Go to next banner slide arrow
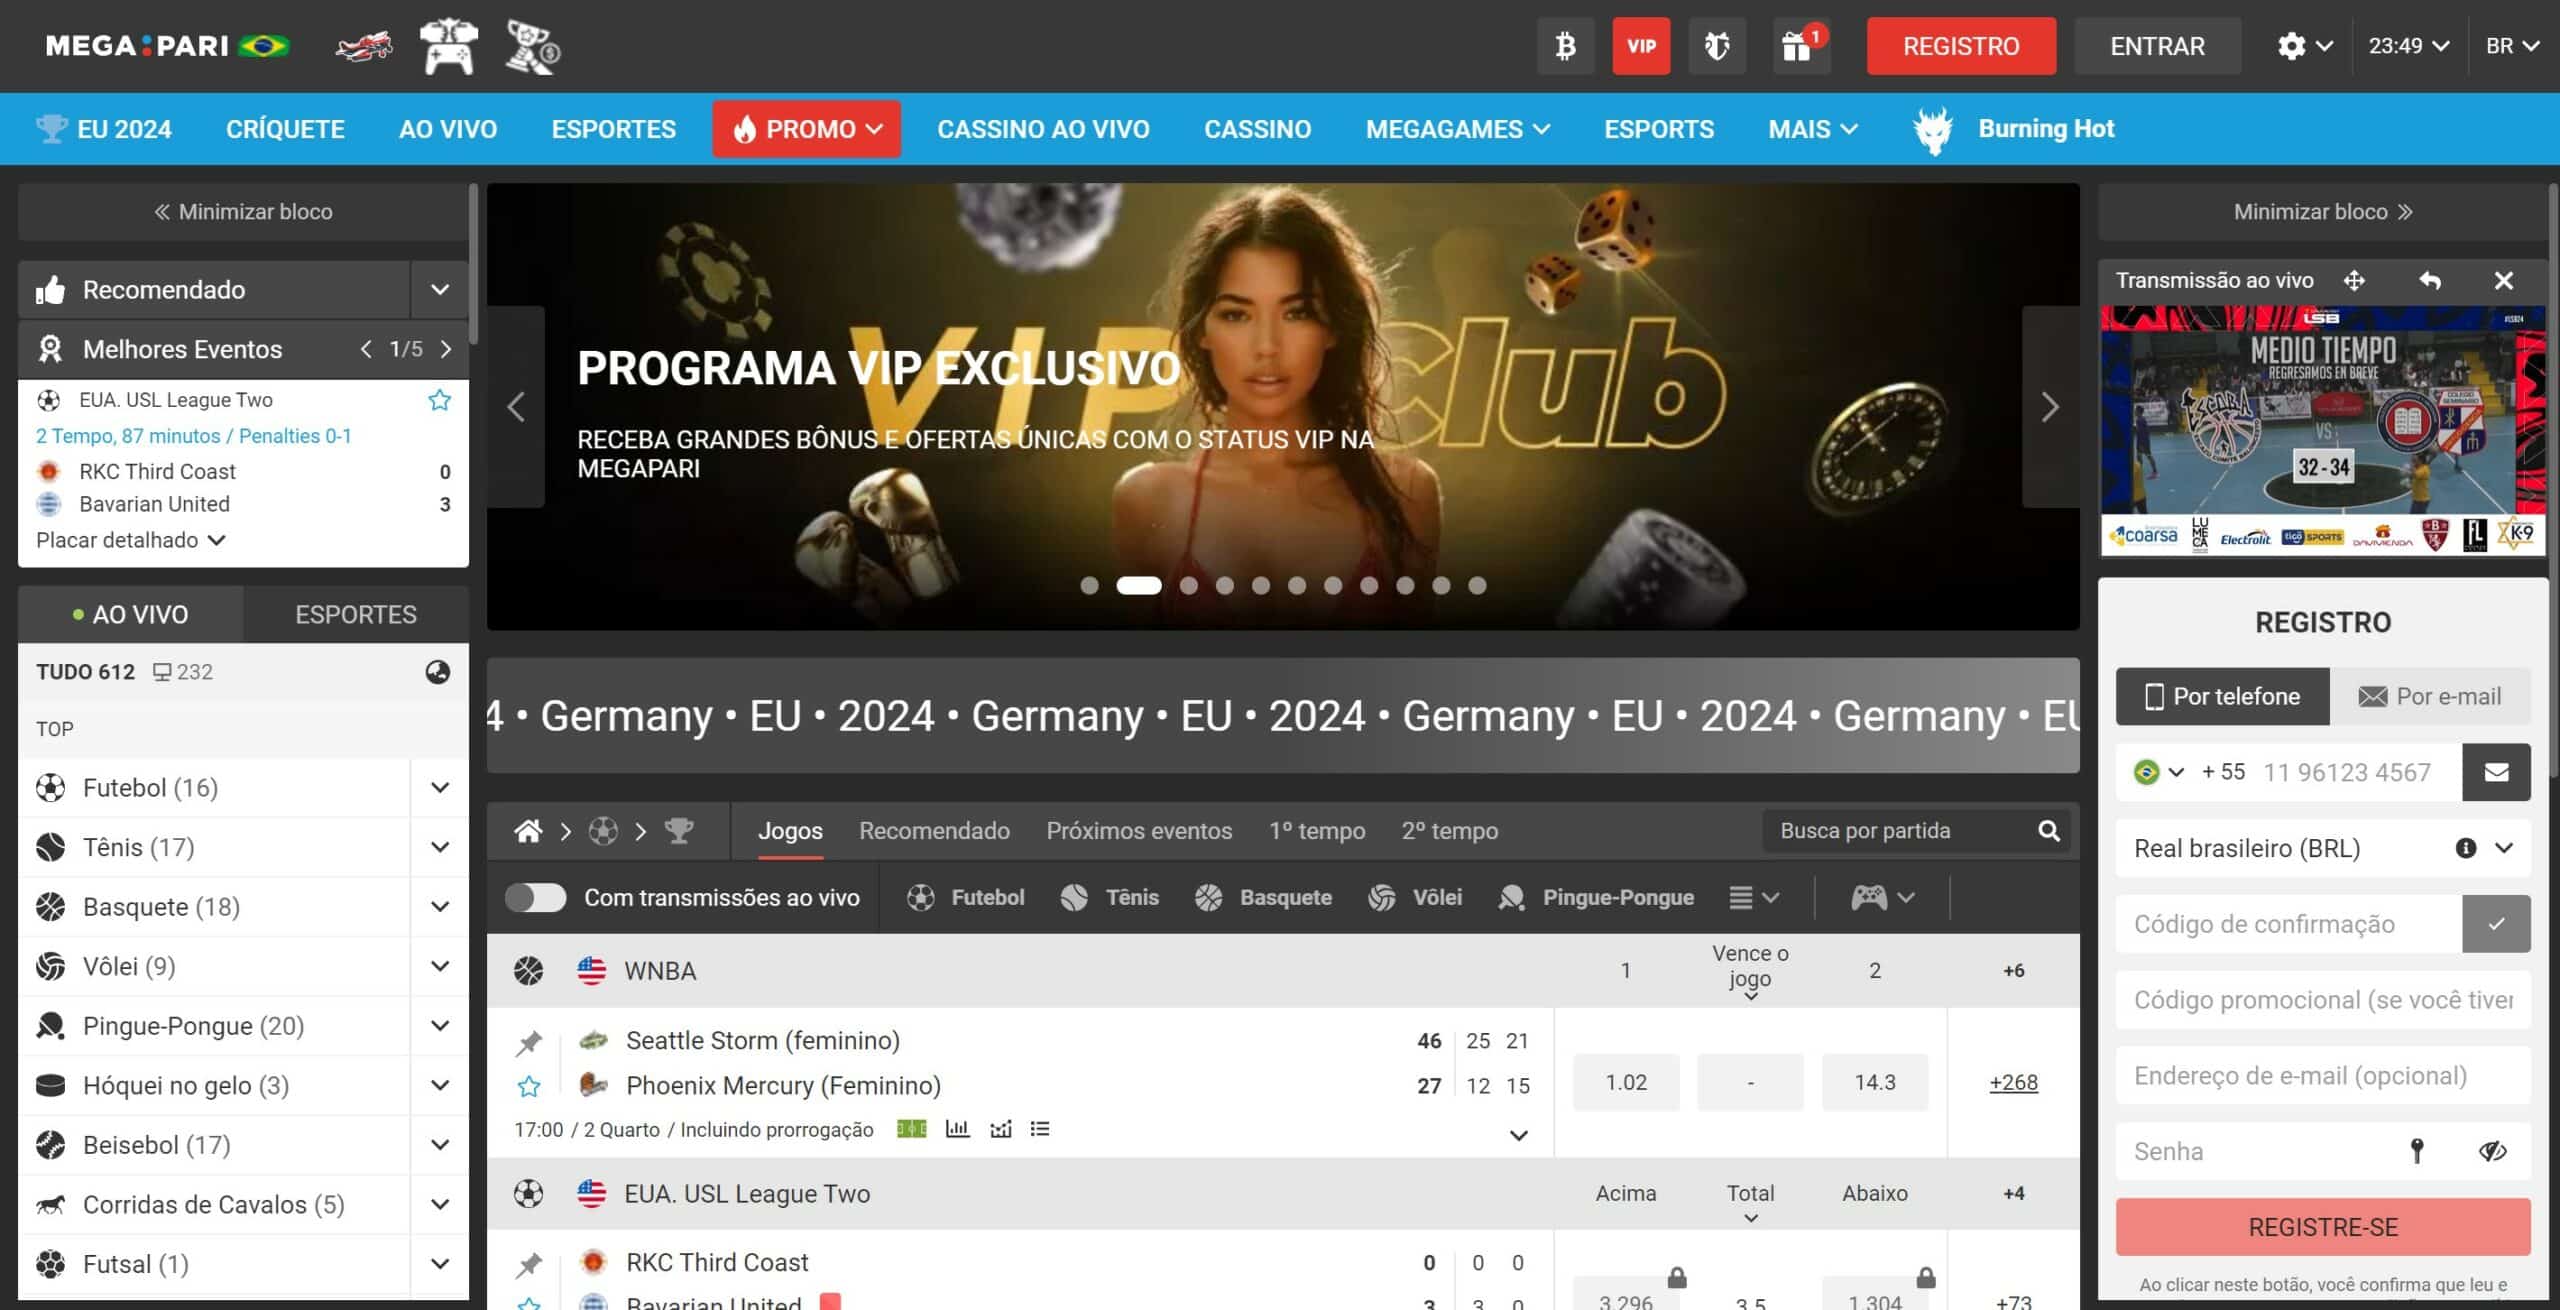Viewport: 2560px width, 1310px height. pos(2050,407)
